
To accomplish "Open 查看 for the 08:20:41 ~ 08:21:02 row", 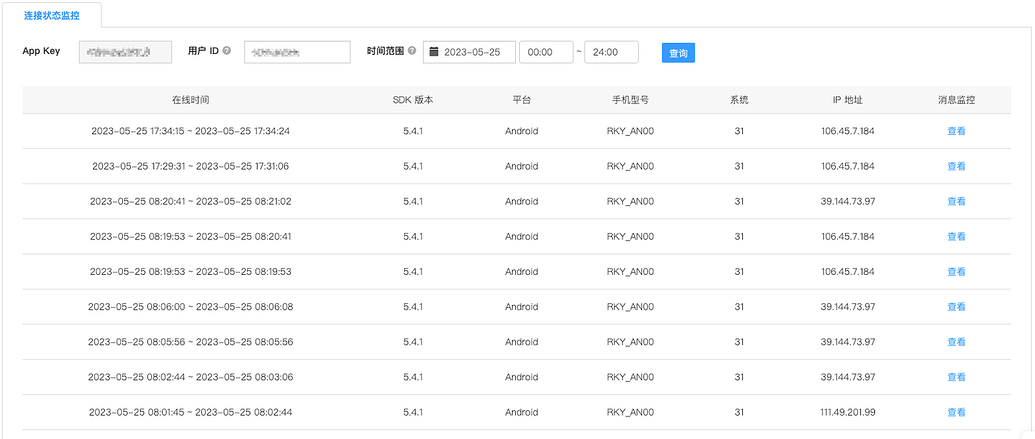I will click(956, 201).
